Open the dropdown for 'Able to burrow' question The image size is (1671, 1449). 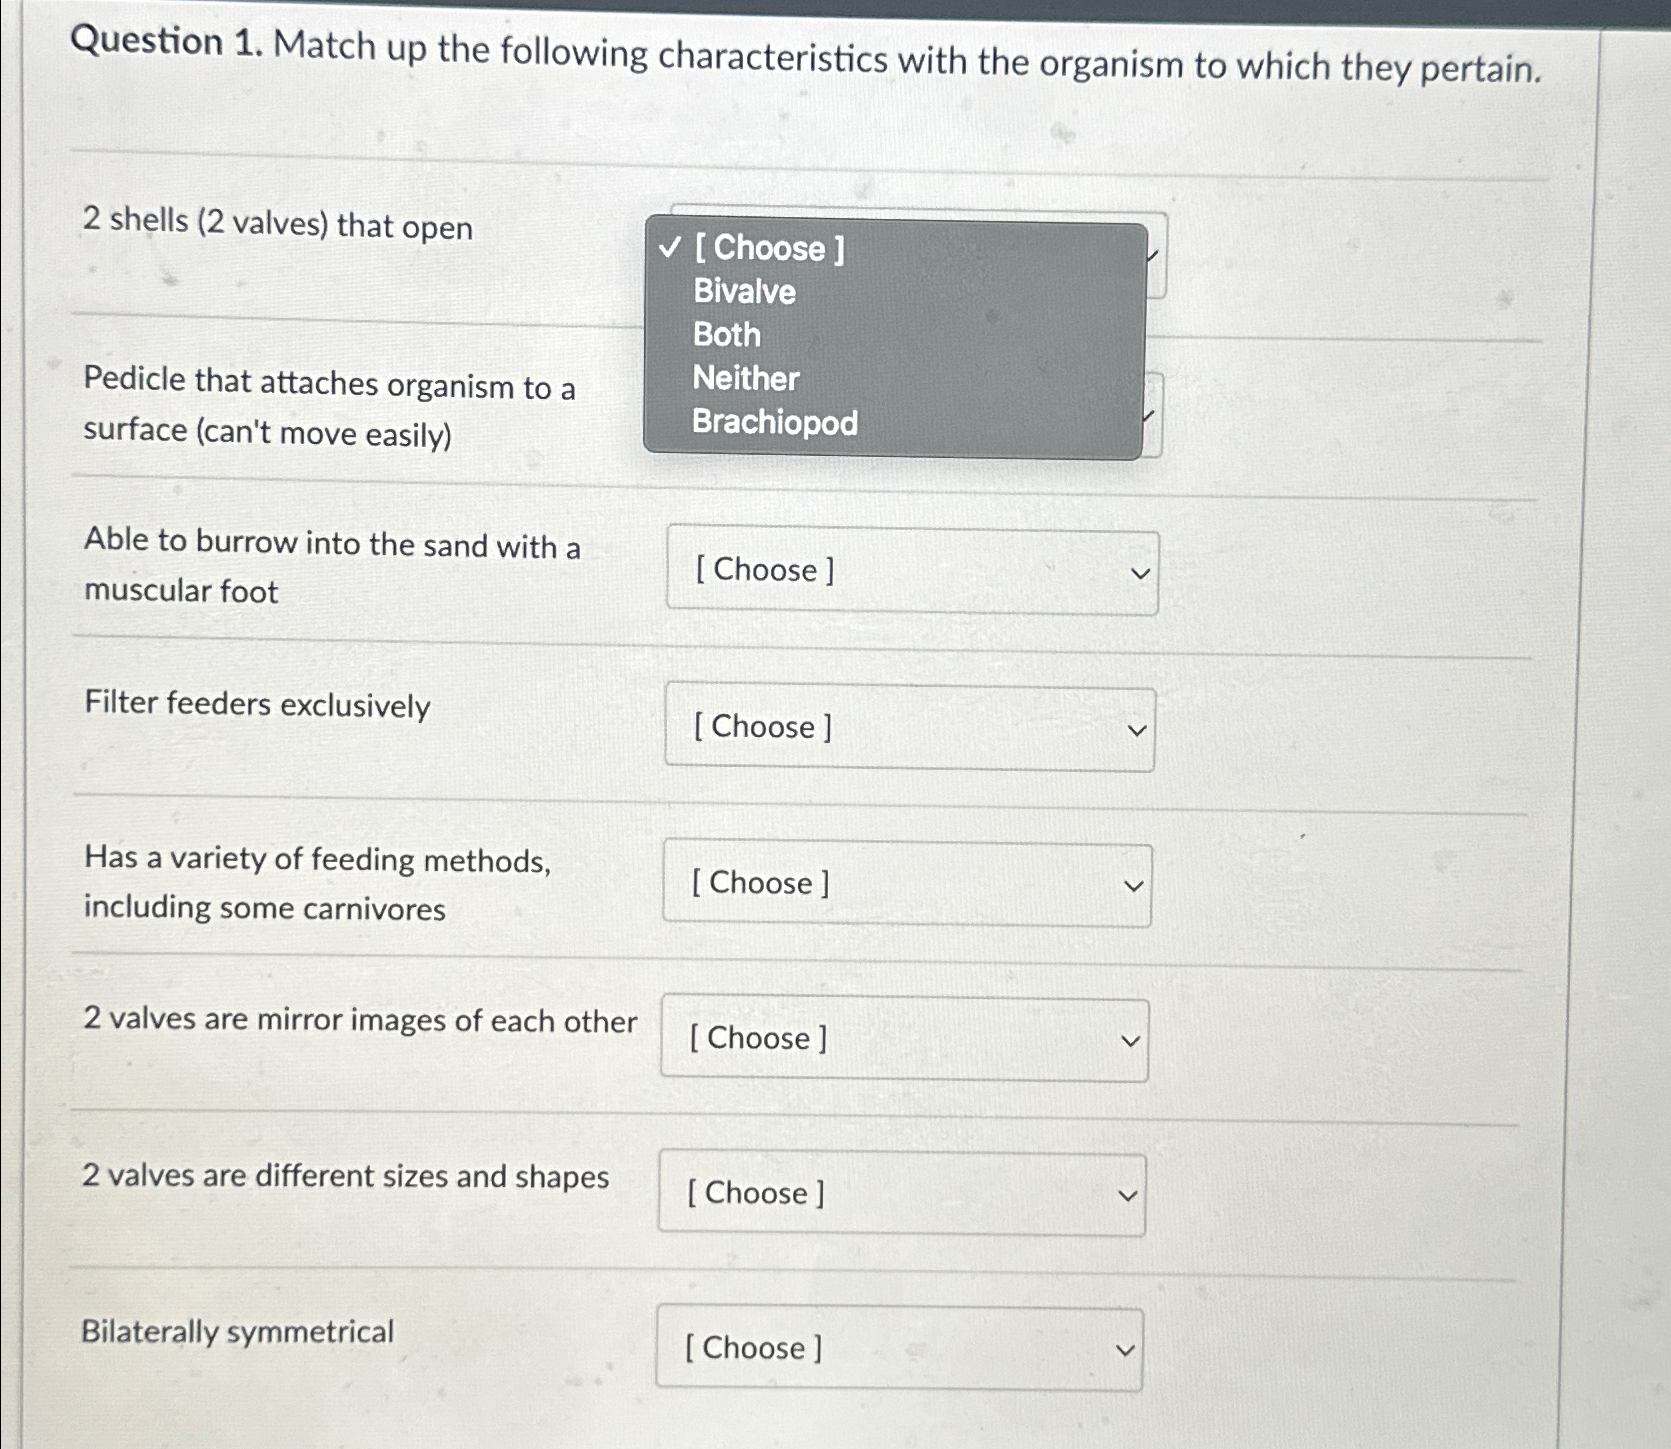point(912,571)
